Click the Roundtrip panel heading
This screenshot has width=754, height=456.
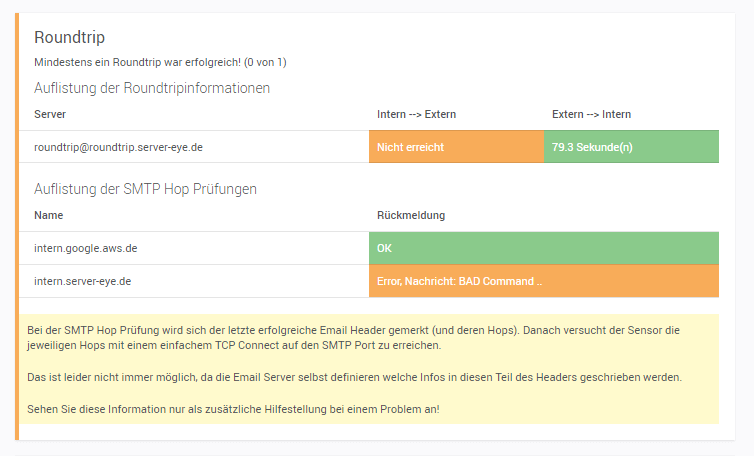[68, 37]
